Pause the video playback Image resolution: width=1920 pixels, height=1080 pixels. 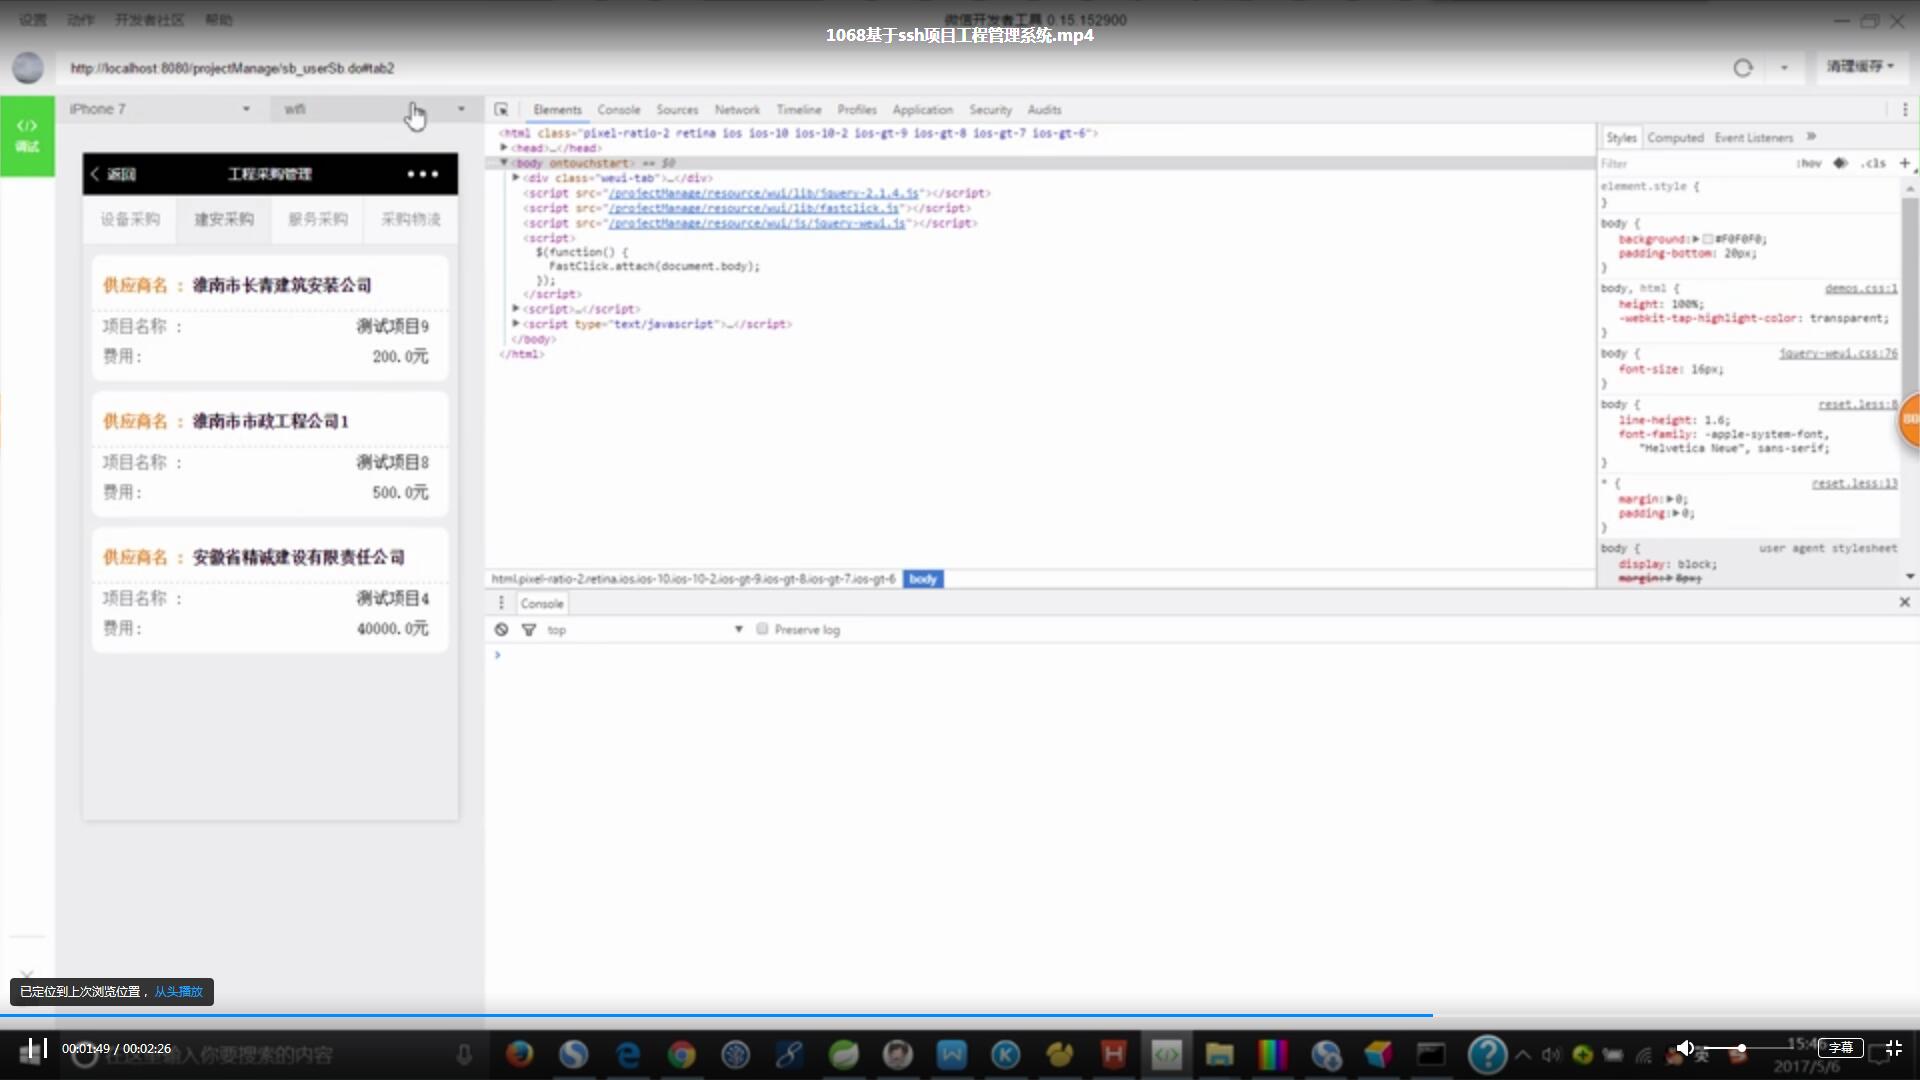click(x=37, y=1048)
